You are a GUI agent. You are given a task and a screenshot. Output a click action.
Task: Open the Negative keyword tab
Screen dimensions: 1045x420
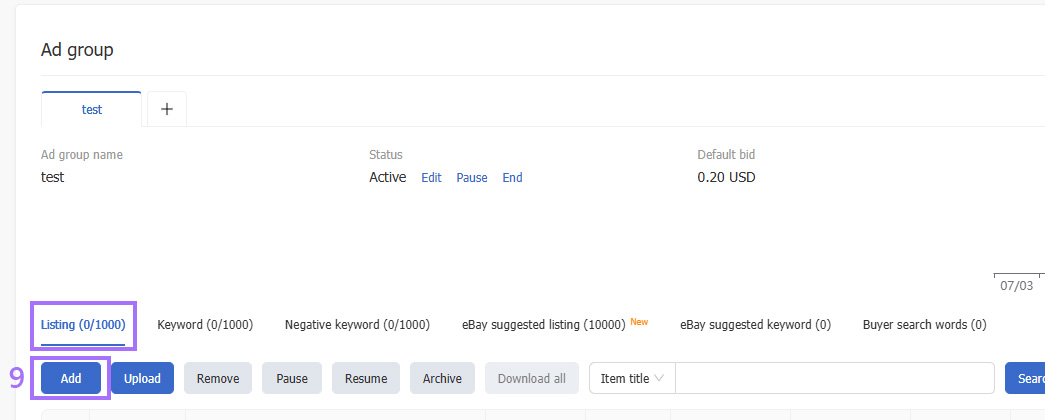357,325
